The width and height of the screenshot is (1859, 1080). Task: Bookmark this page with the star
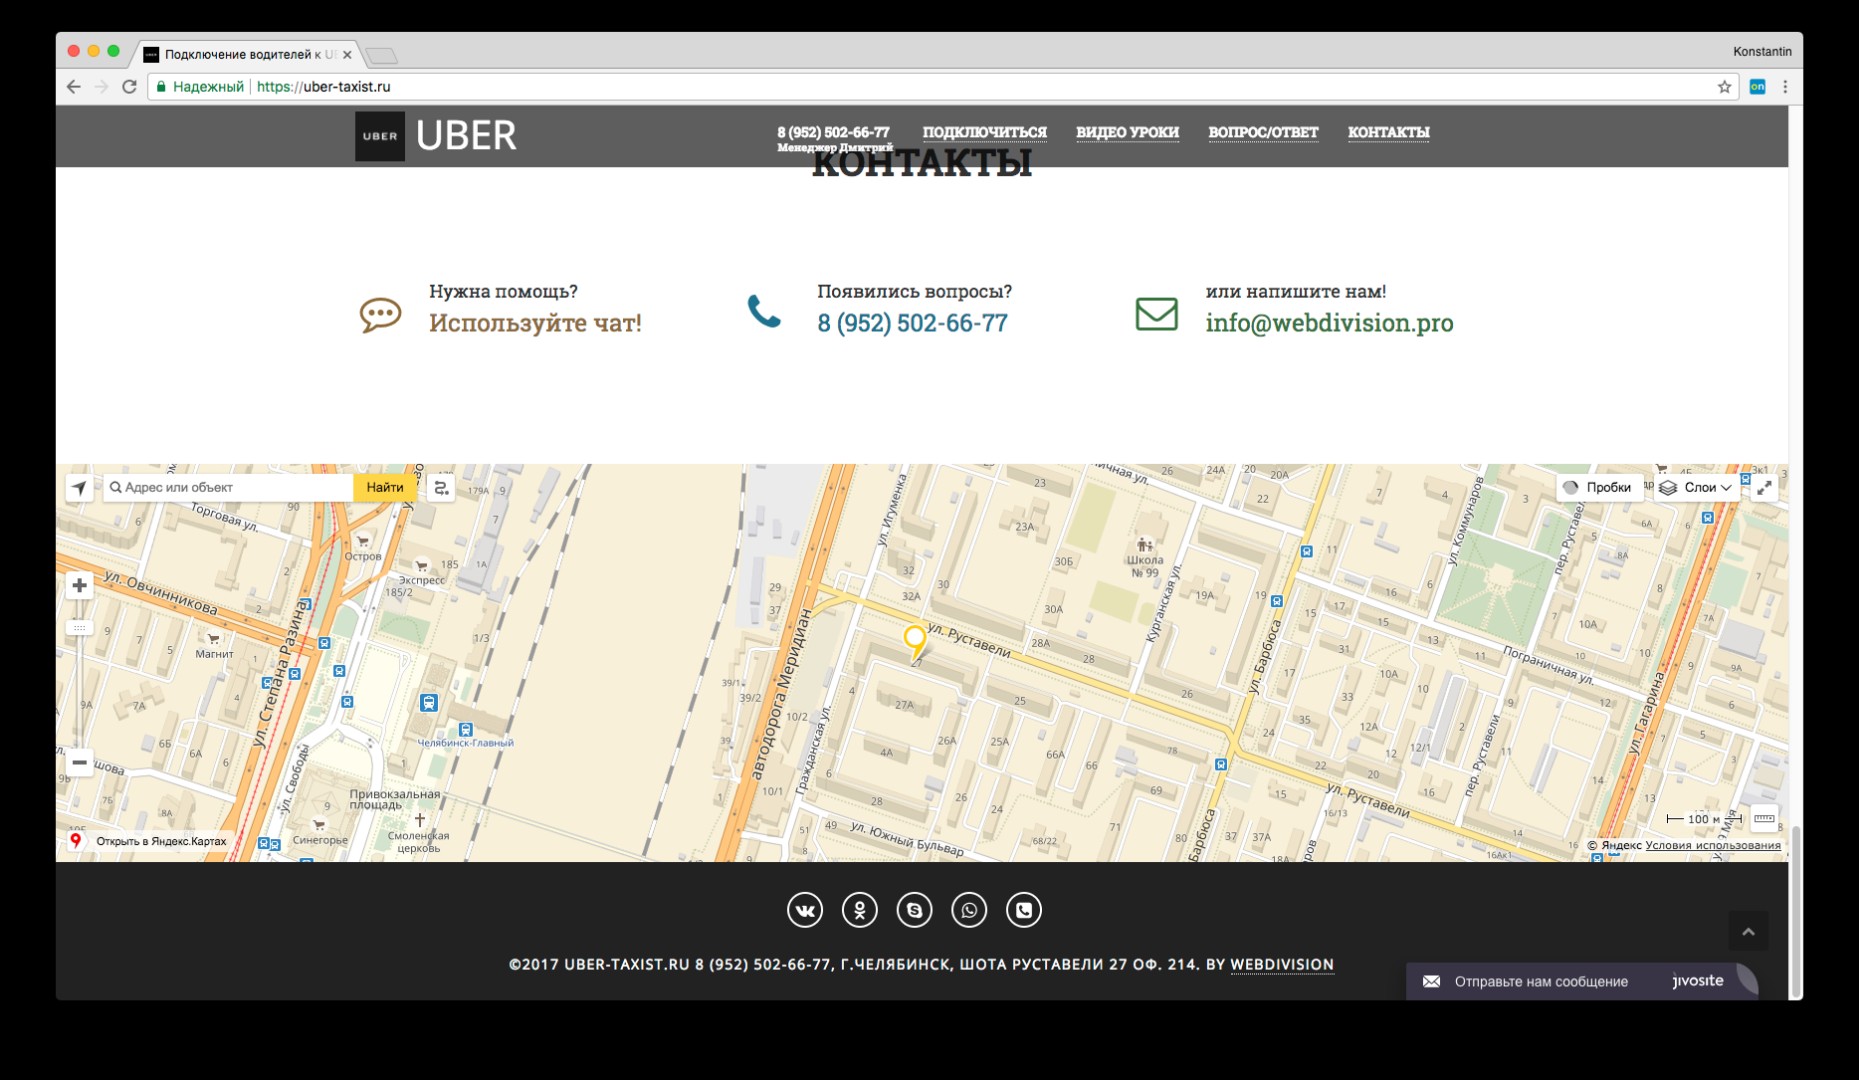click(1724, 87)
